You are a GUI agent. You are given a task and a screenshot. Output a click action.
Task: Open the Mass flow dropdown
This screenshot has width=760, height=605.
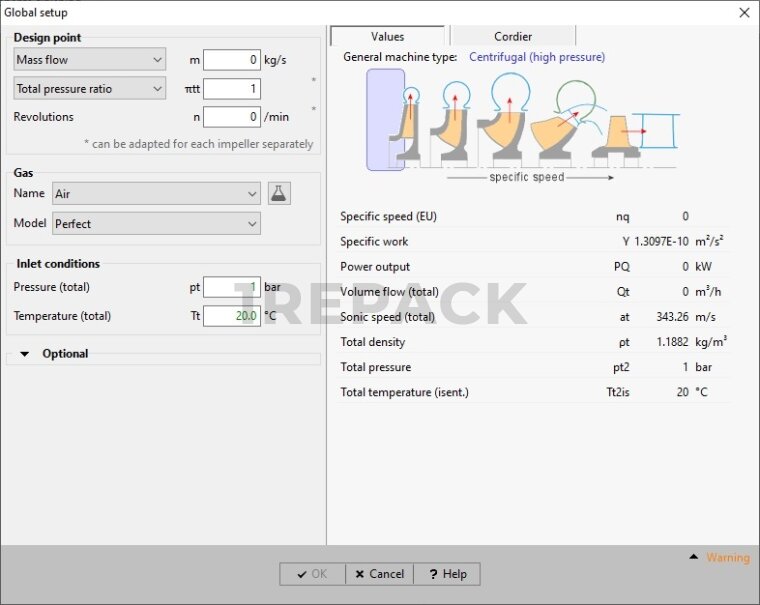click(89, 60)
